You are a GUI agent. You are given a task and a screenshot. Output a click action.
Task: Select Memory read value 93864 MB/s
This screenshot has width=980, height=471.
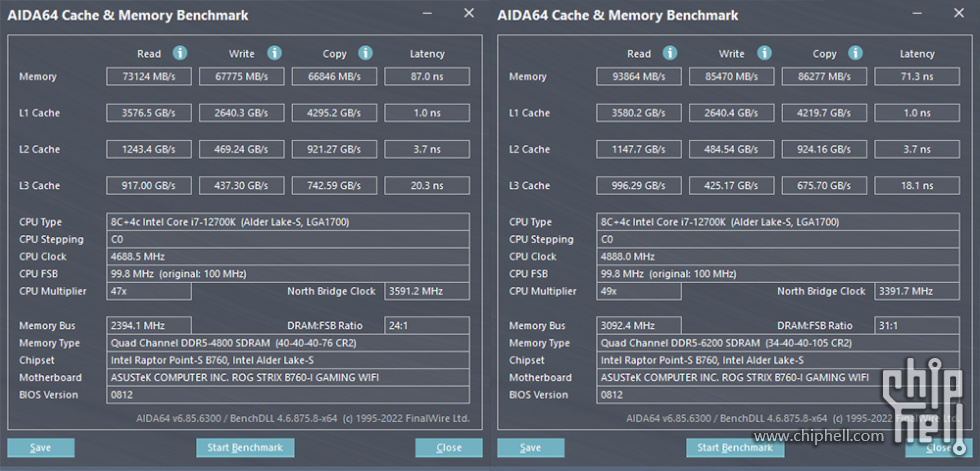click(x=639, y=77)
